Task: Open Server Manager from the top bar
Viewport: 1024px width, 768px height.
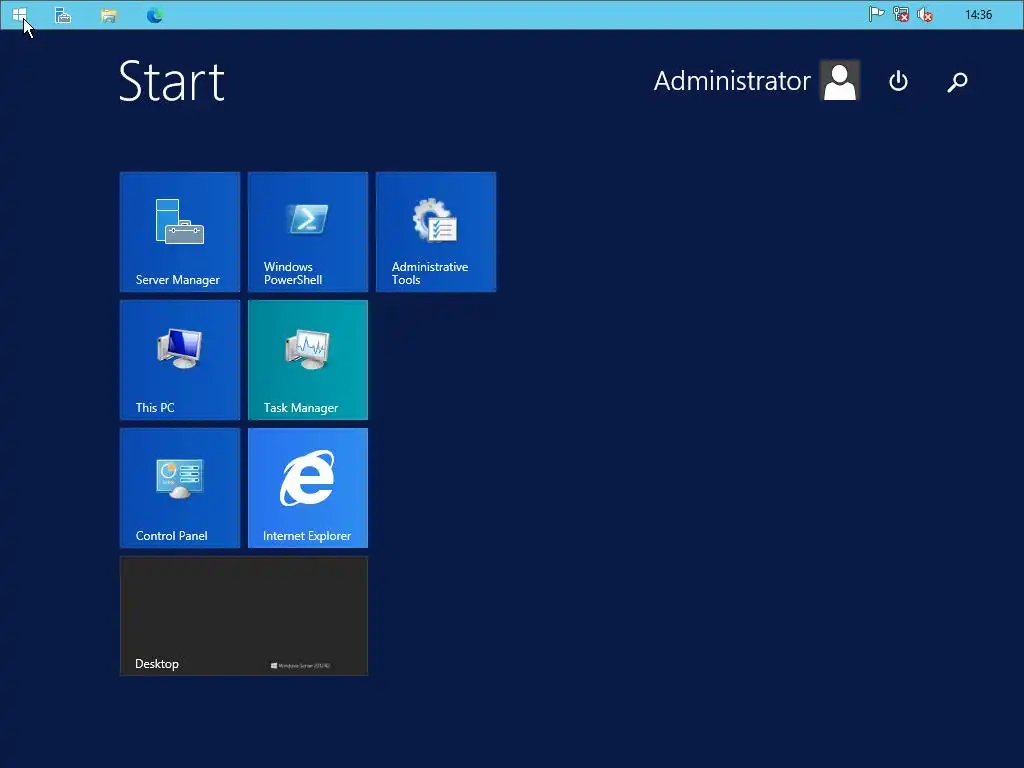Action: [63, 14]
